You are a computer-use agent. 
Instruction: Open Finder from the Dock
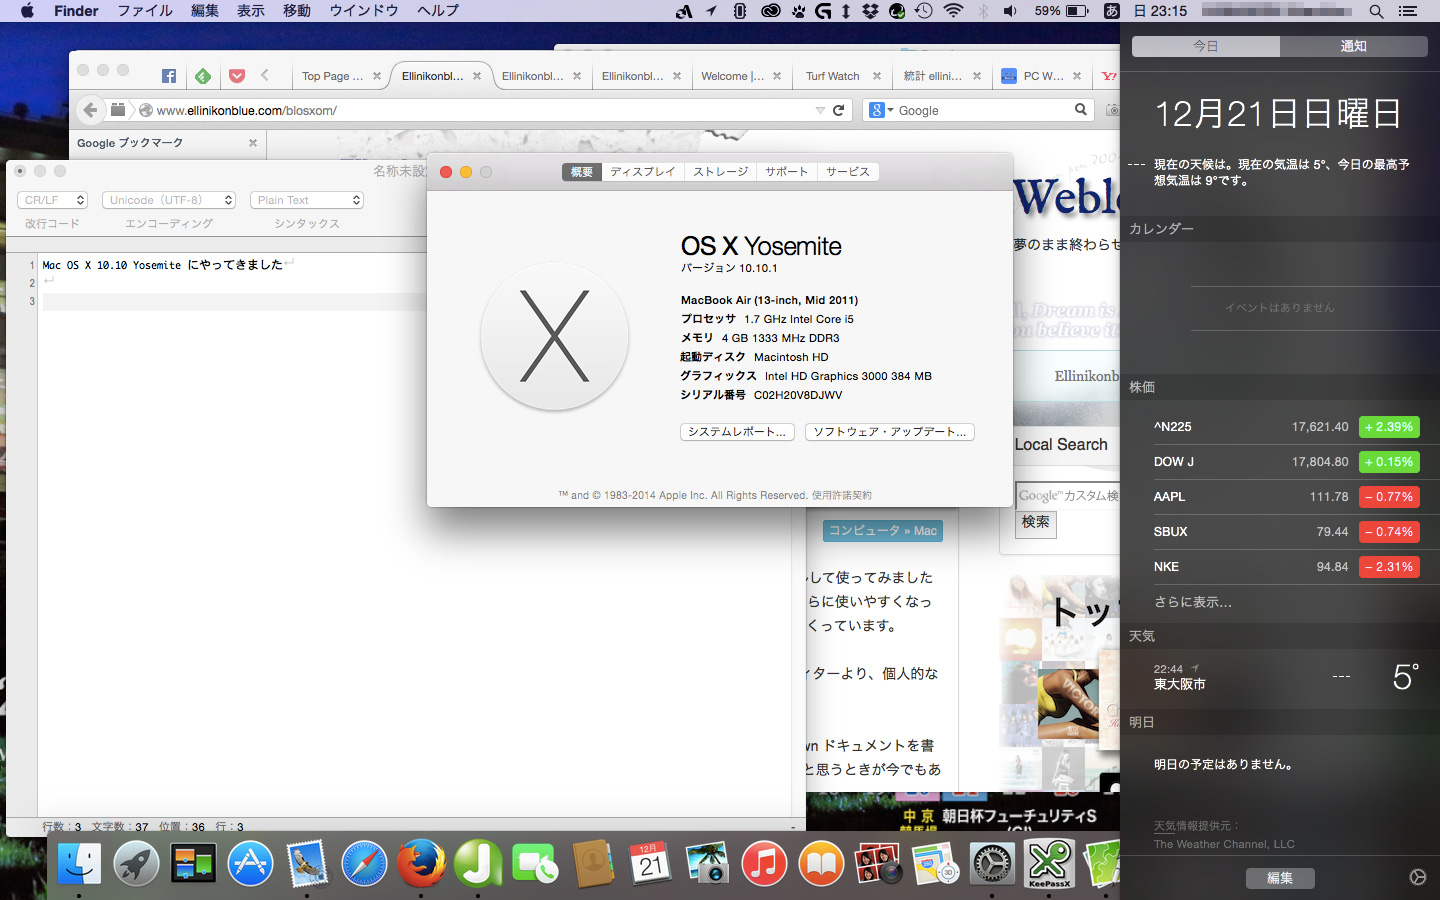[79, 863]
